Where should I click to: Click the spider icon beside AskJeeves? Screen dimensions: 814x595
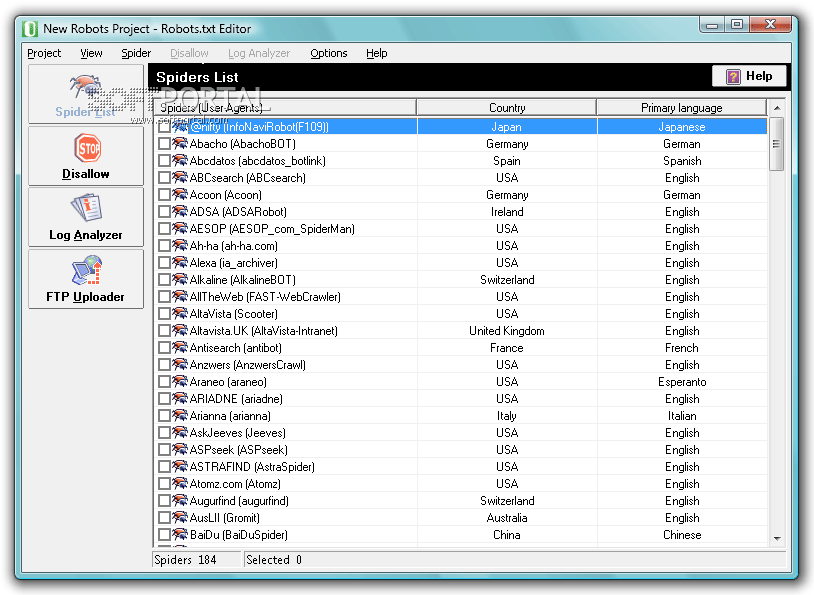pyautogui.click(x=180, y=432)
